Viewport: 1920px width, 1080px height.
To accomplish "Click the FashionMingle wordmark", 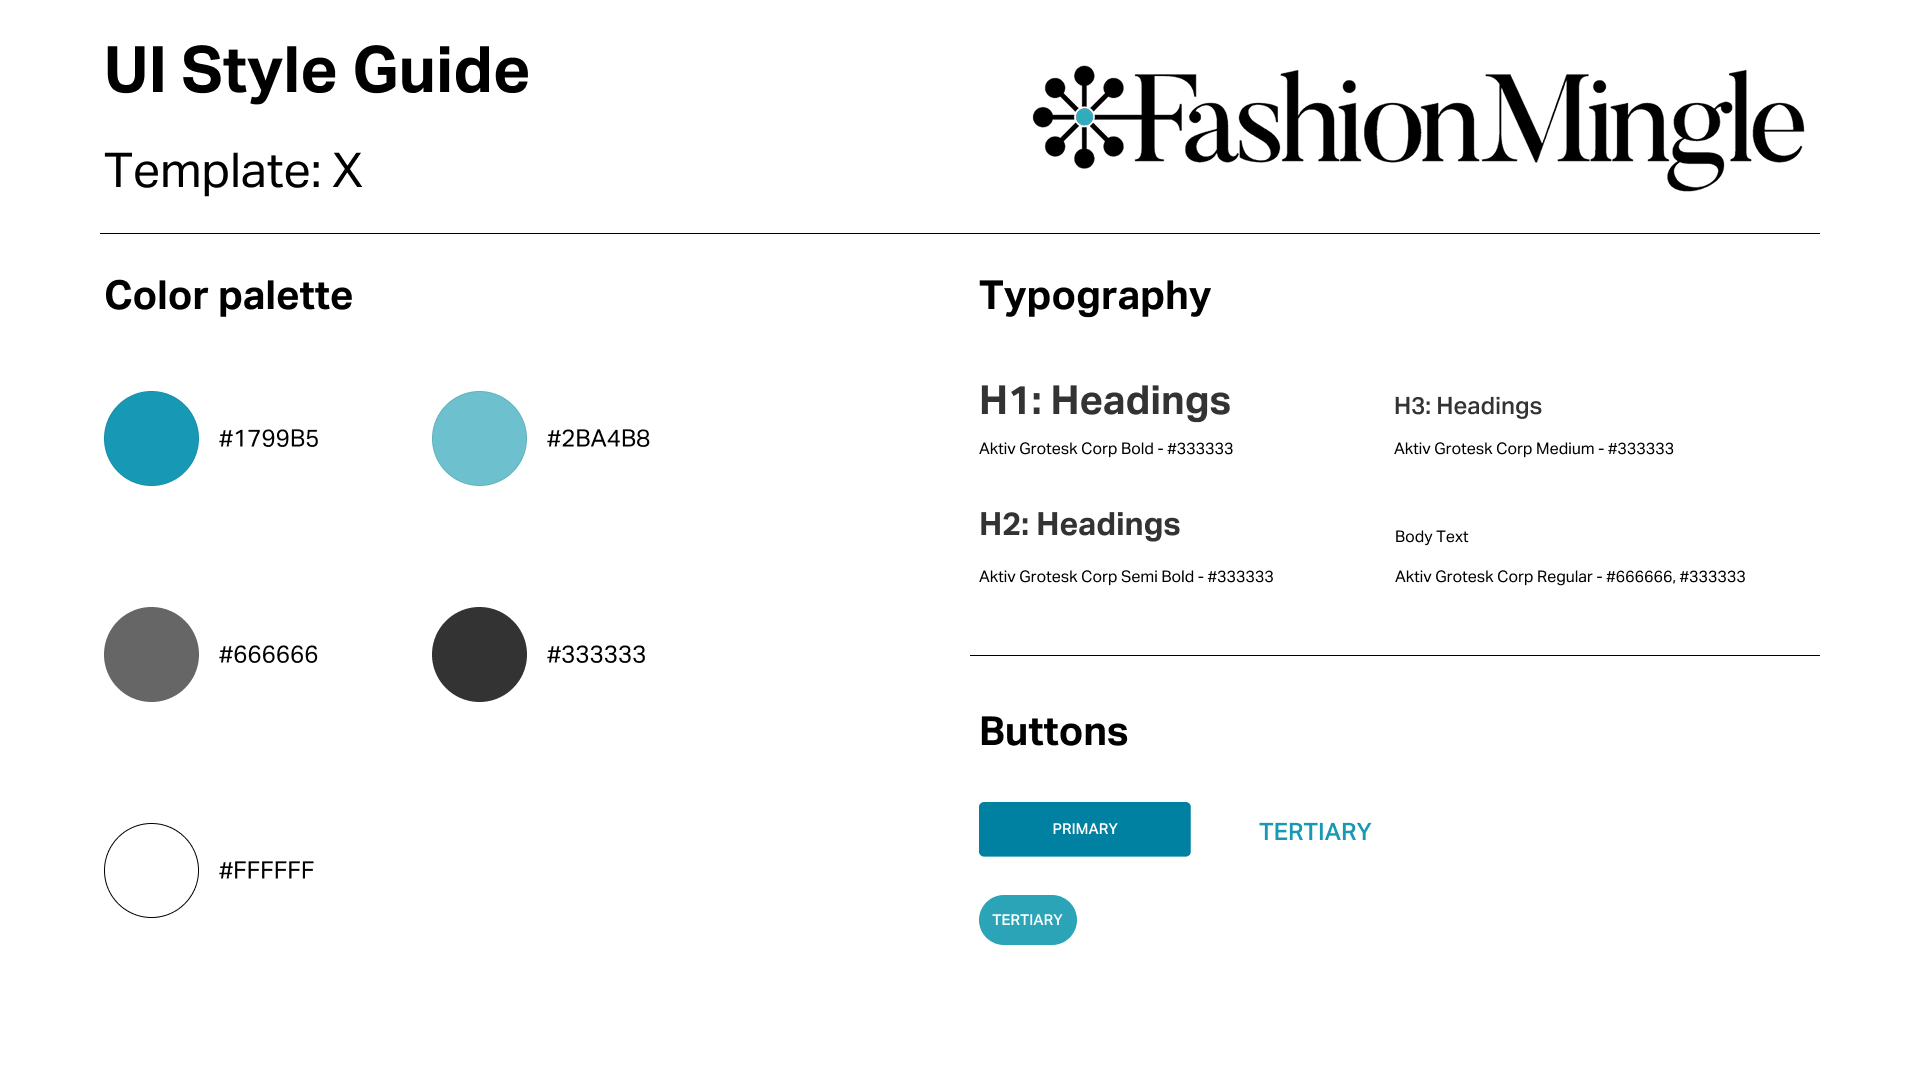I will [1470, 129].
